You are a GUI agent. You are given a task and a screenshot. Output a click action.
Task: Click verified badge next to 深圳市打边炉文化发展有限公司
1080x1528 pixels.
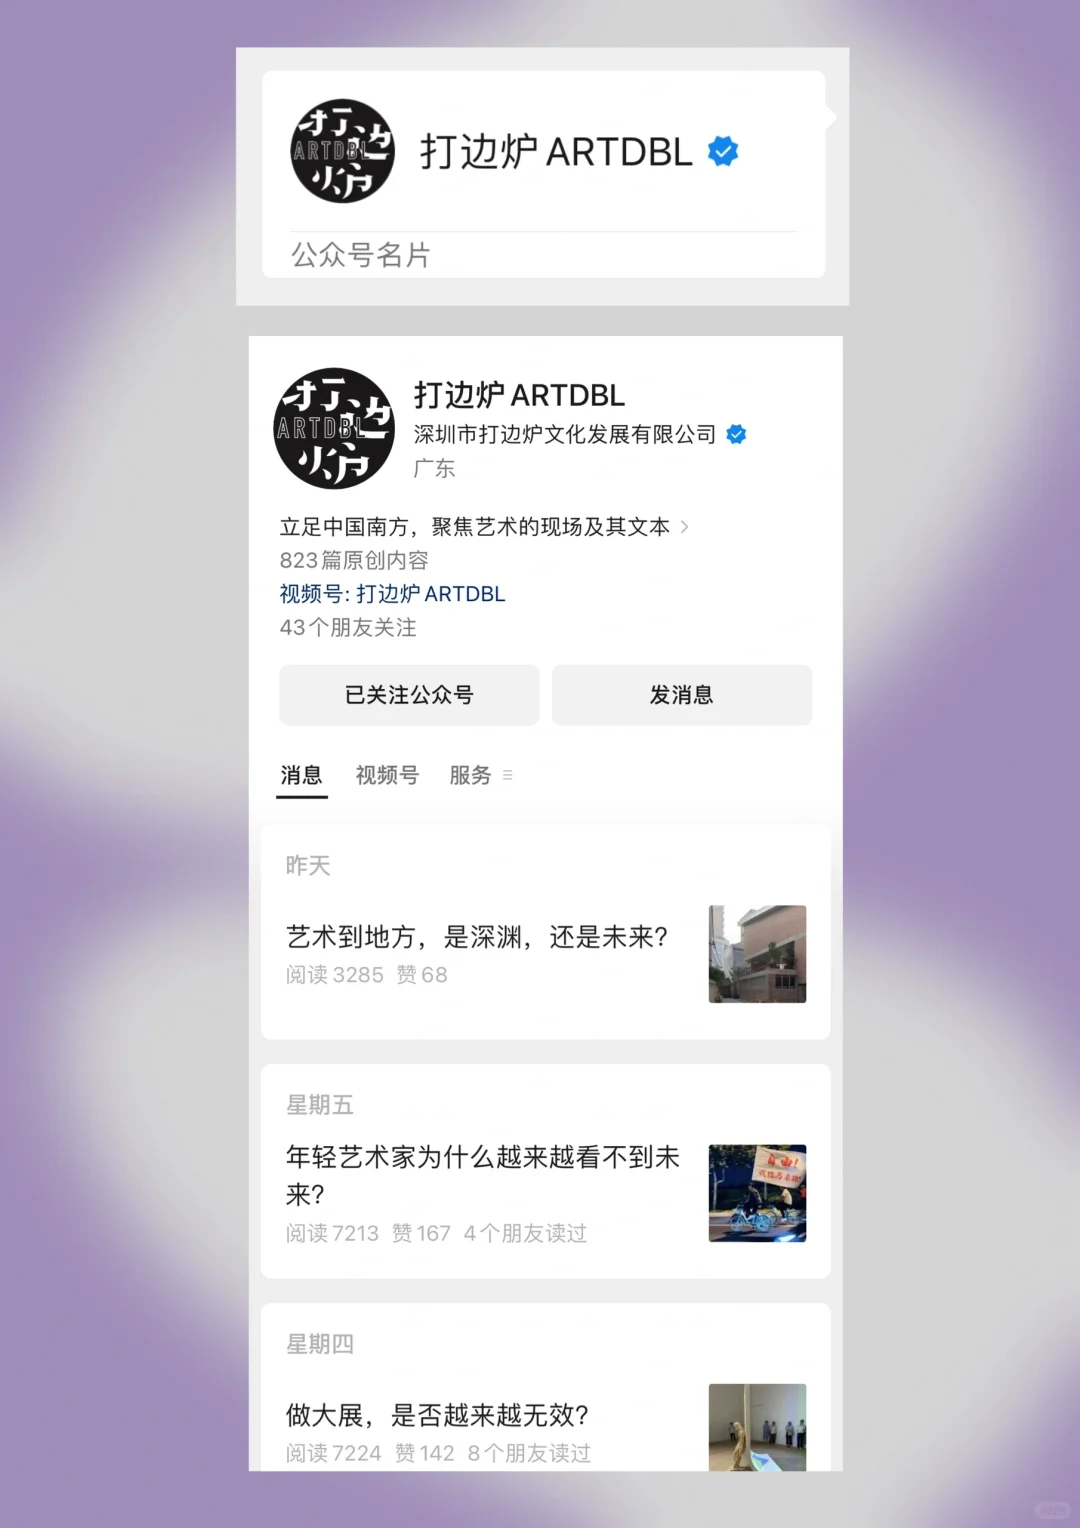pyautogui.click(x=737, y=434)
